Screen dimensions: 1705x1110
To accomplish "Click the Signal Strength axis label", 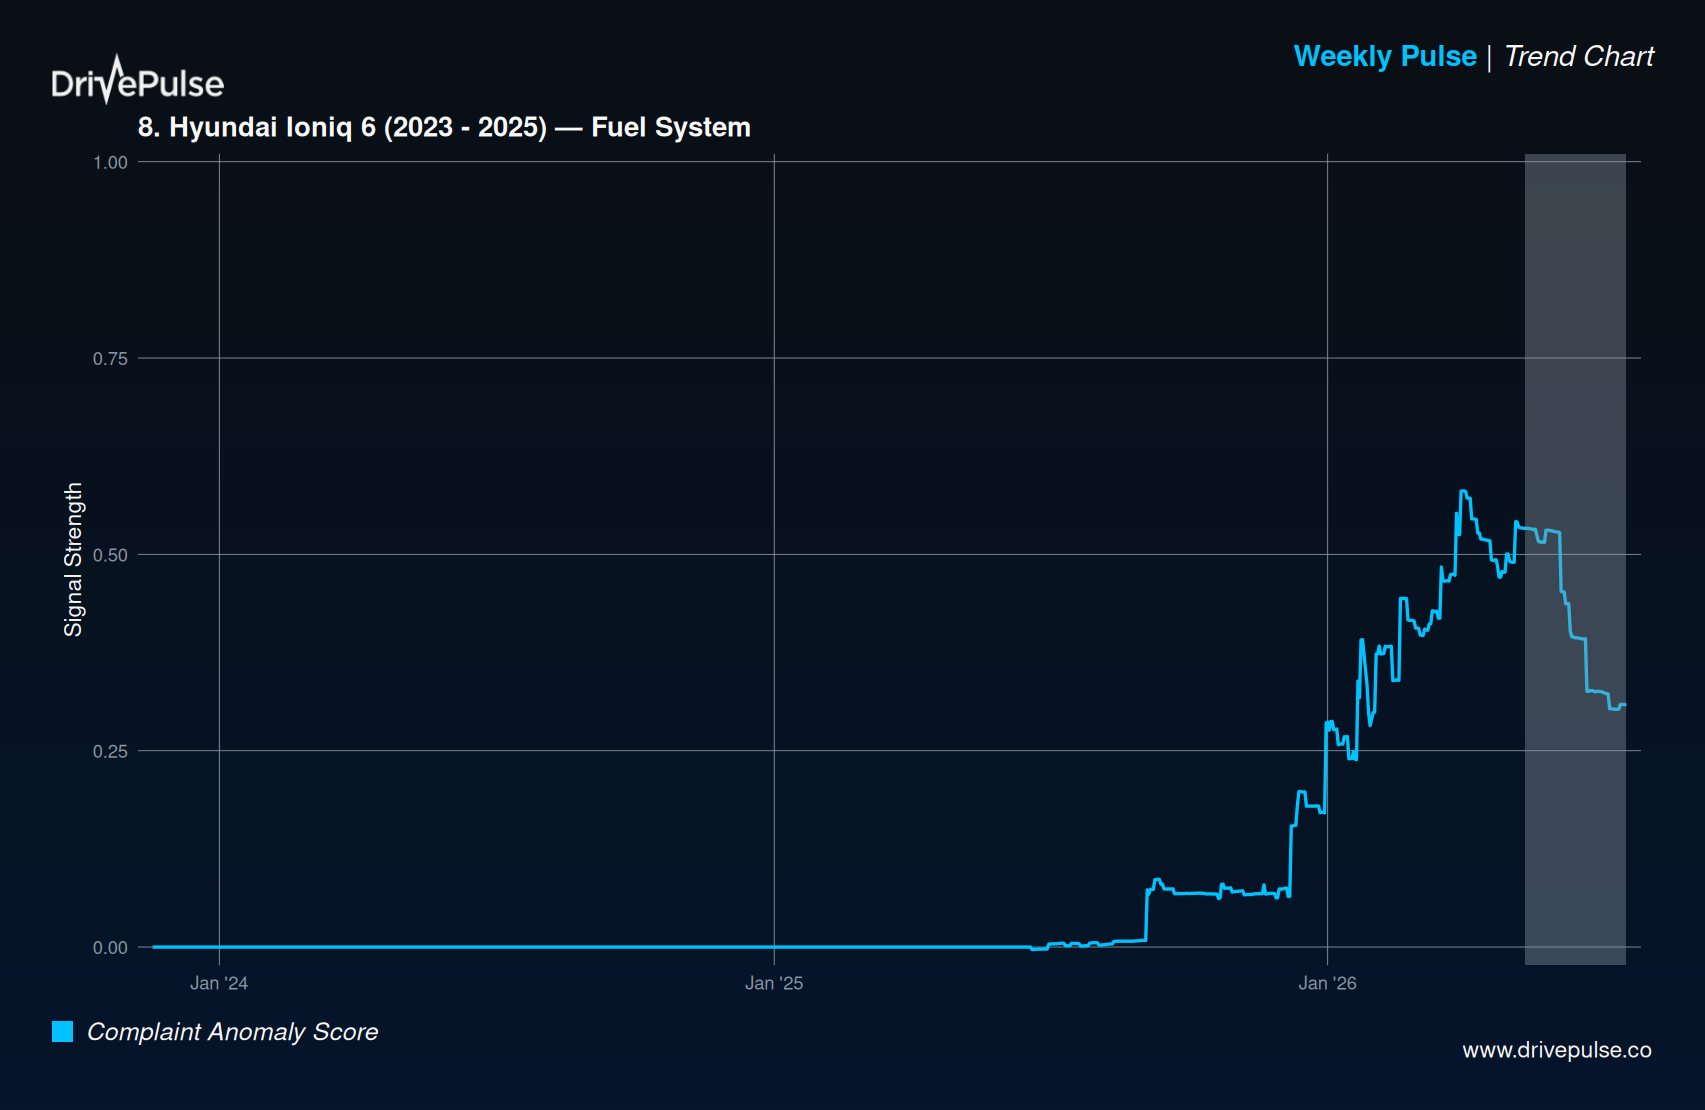I will pyautogui.click(x=73, y=559).
